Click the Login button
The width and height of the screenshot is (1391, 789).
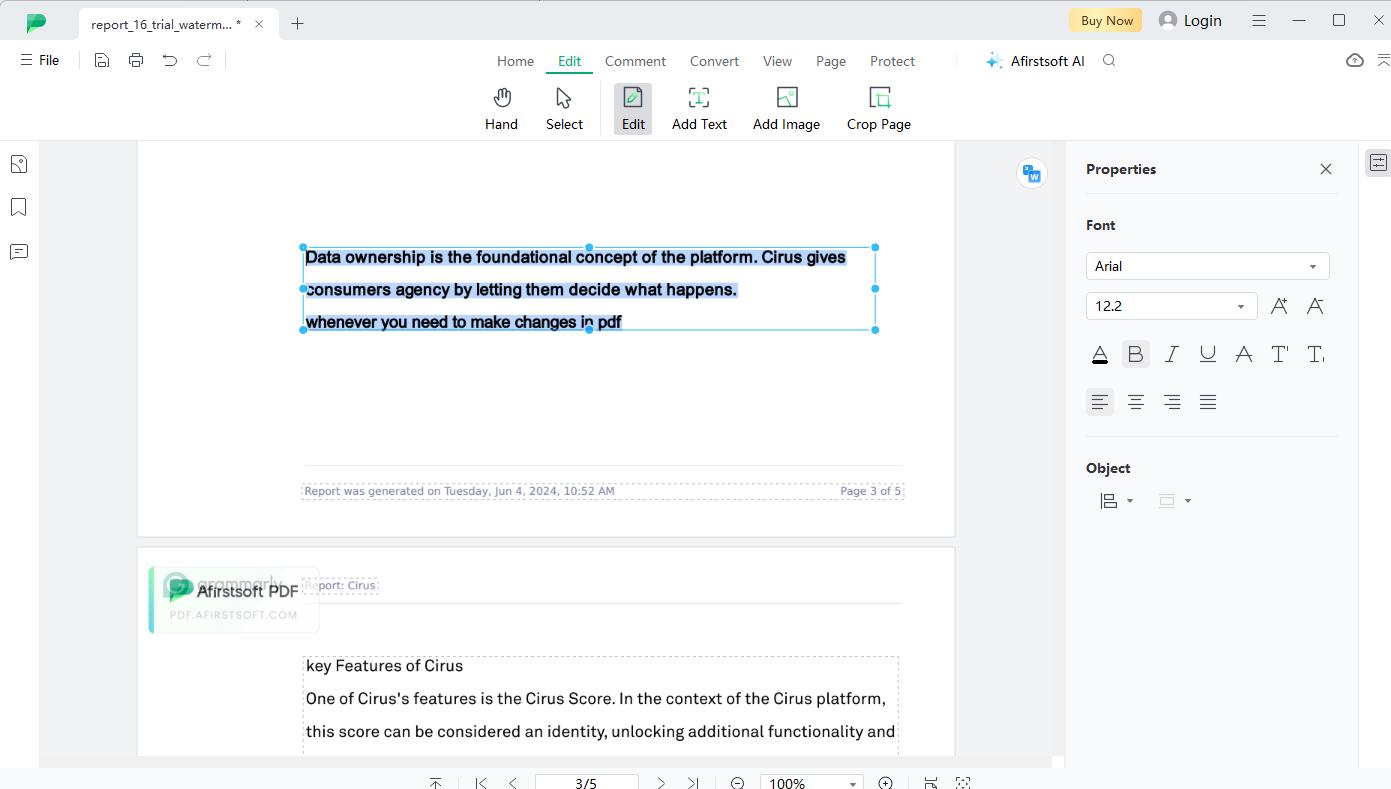pyautogui.click(x=1190, y=20)
